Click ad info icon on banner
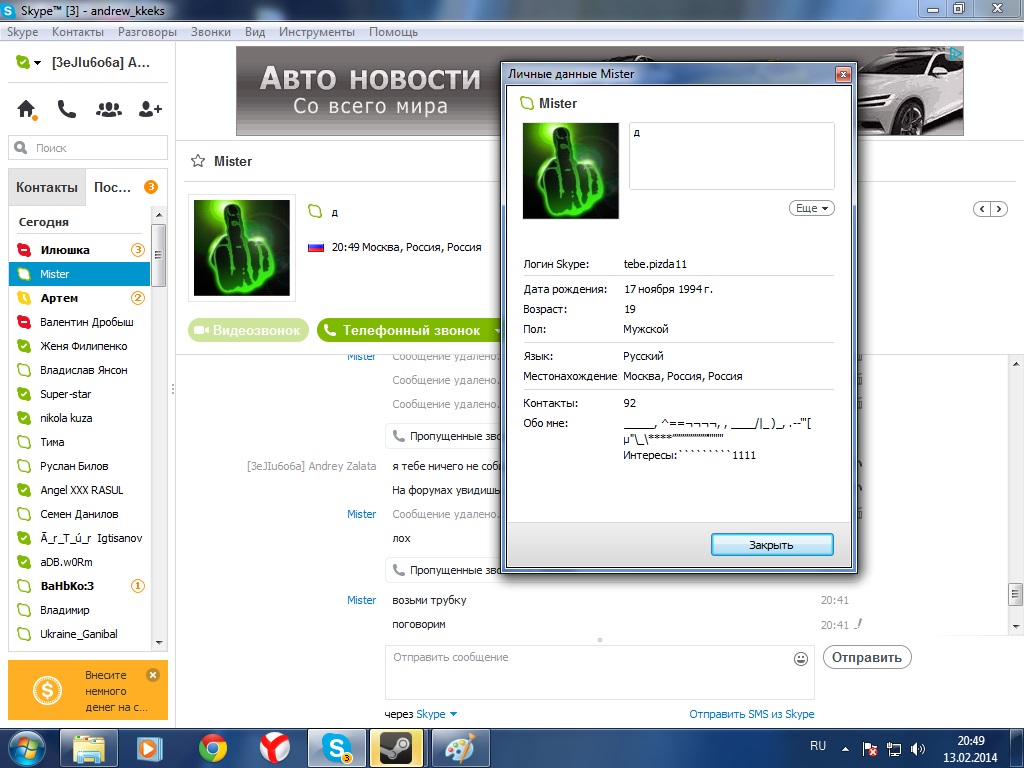1024x768 pixels. (955, 54)
